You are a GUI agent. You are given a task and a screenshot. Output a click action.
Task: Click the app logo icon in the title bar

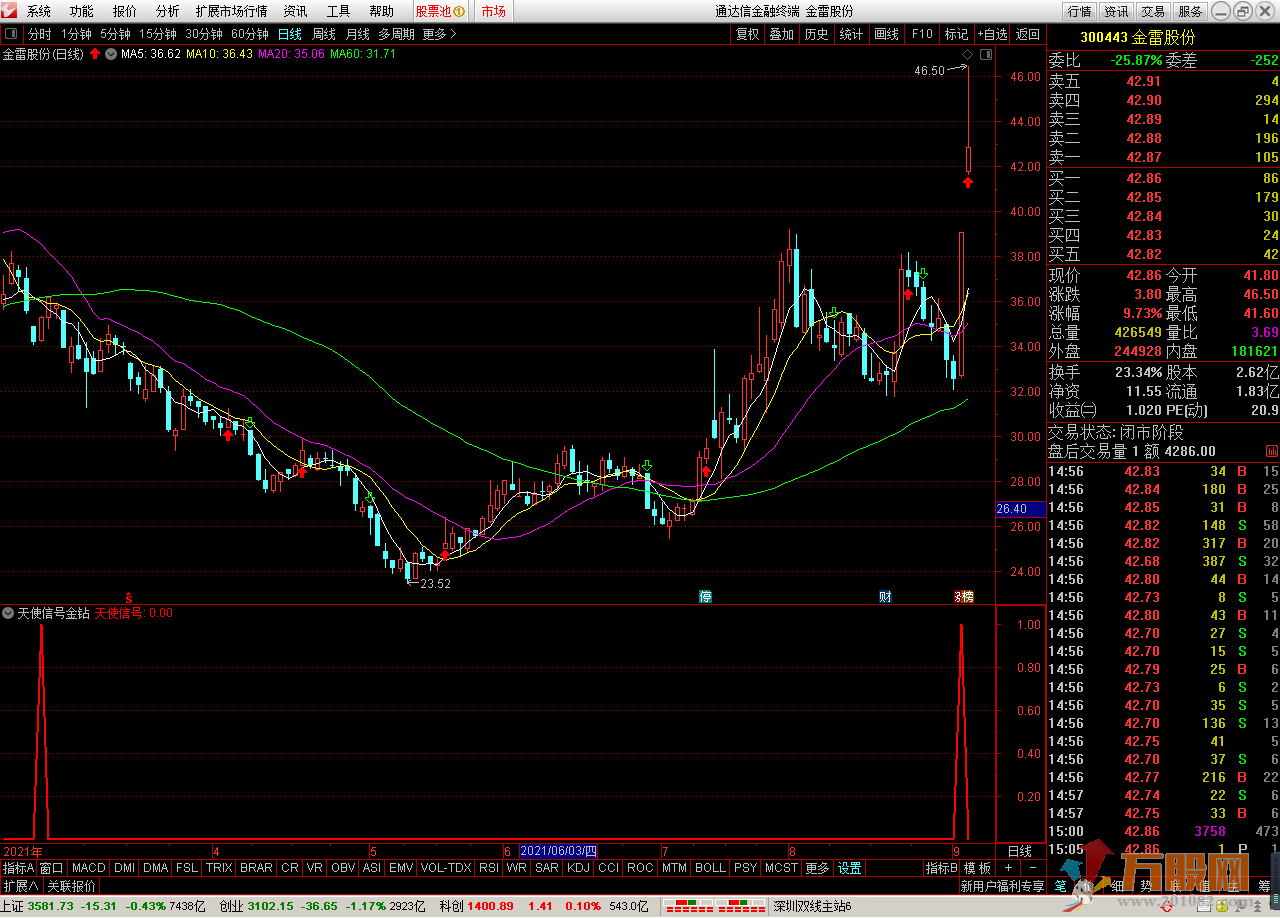10,11
